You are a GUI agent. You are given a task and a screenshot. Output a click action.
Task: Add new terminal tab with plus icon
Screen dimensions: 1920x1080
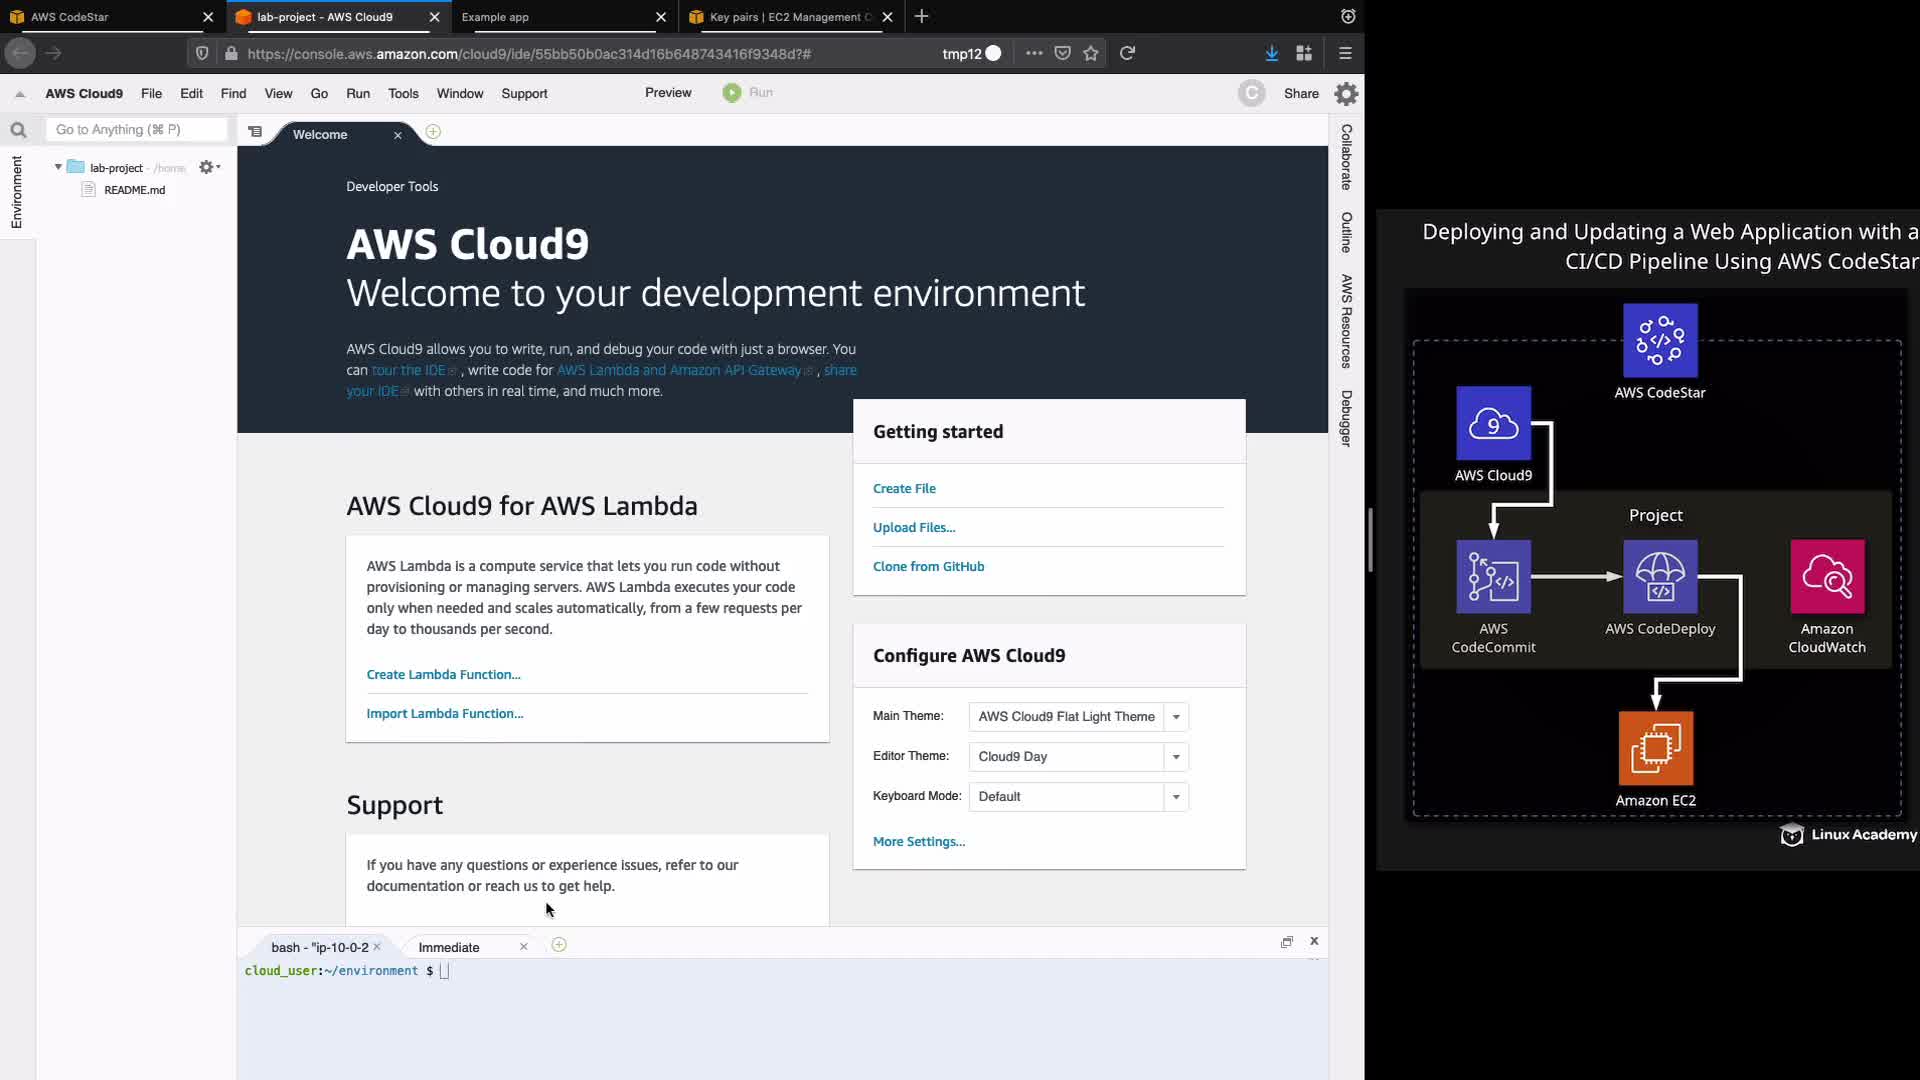(559, 945)
